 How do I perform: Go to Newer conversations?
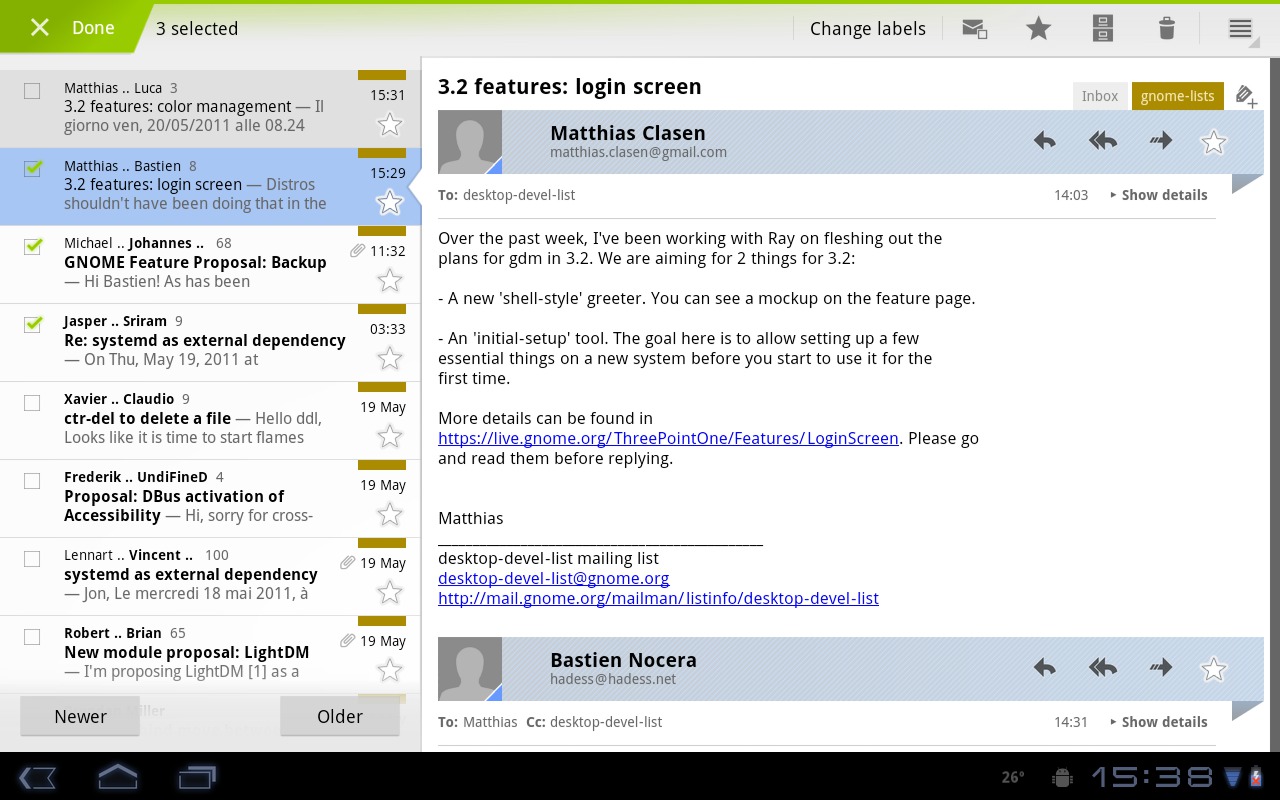point(80,716)
